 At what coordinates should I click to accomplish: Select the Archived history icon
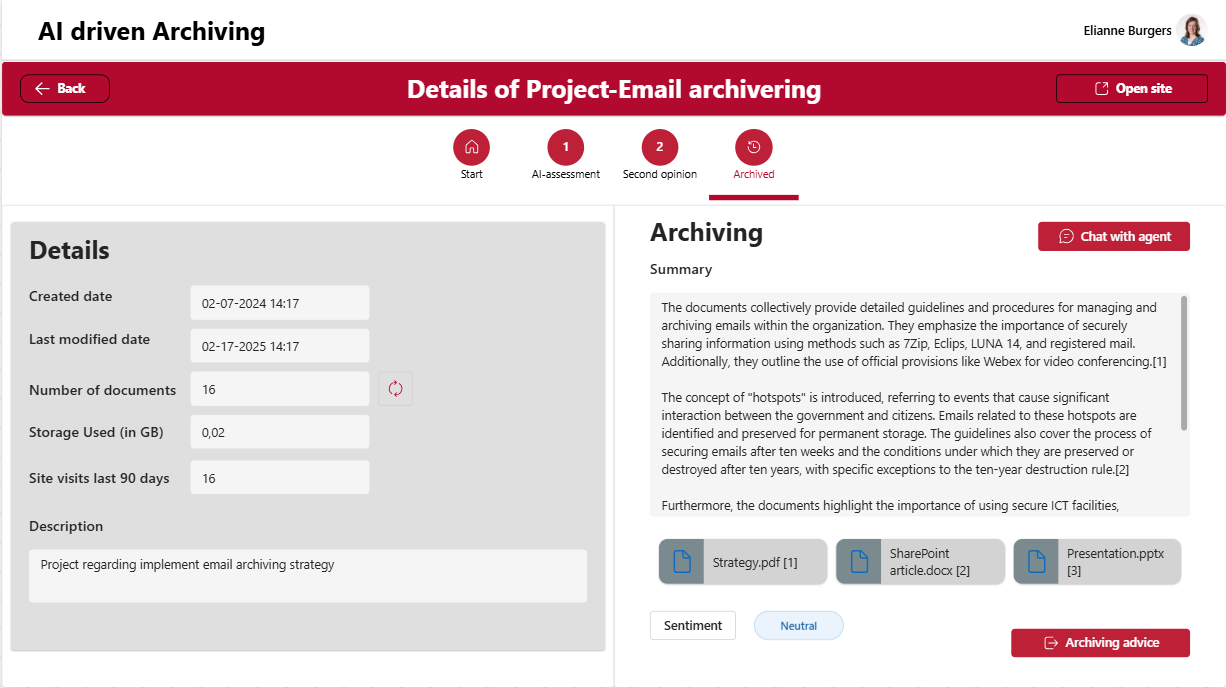coord(753,147)
